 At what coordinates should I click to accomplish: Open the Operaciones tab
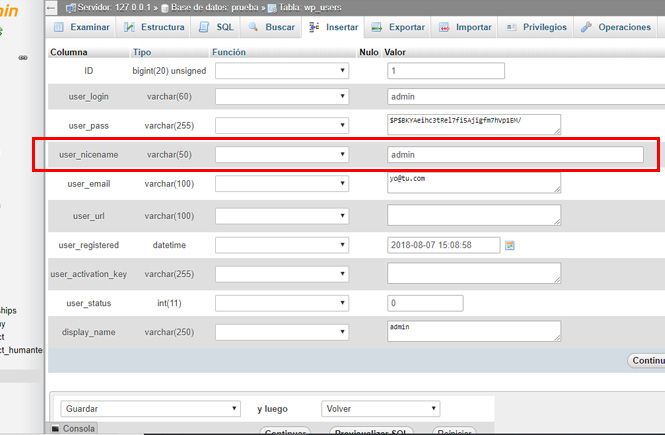[x=616, y=27]
